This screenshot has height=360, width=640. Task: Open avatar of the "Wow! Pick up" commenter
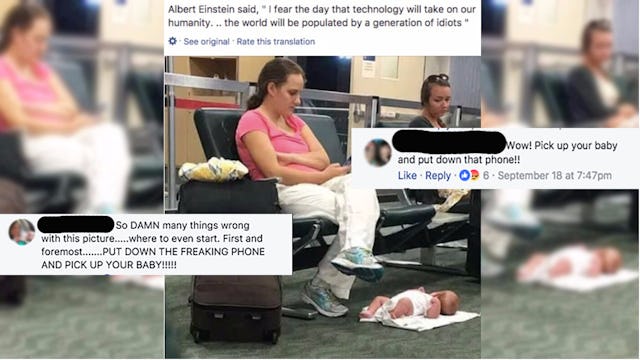tap(378, 152)
